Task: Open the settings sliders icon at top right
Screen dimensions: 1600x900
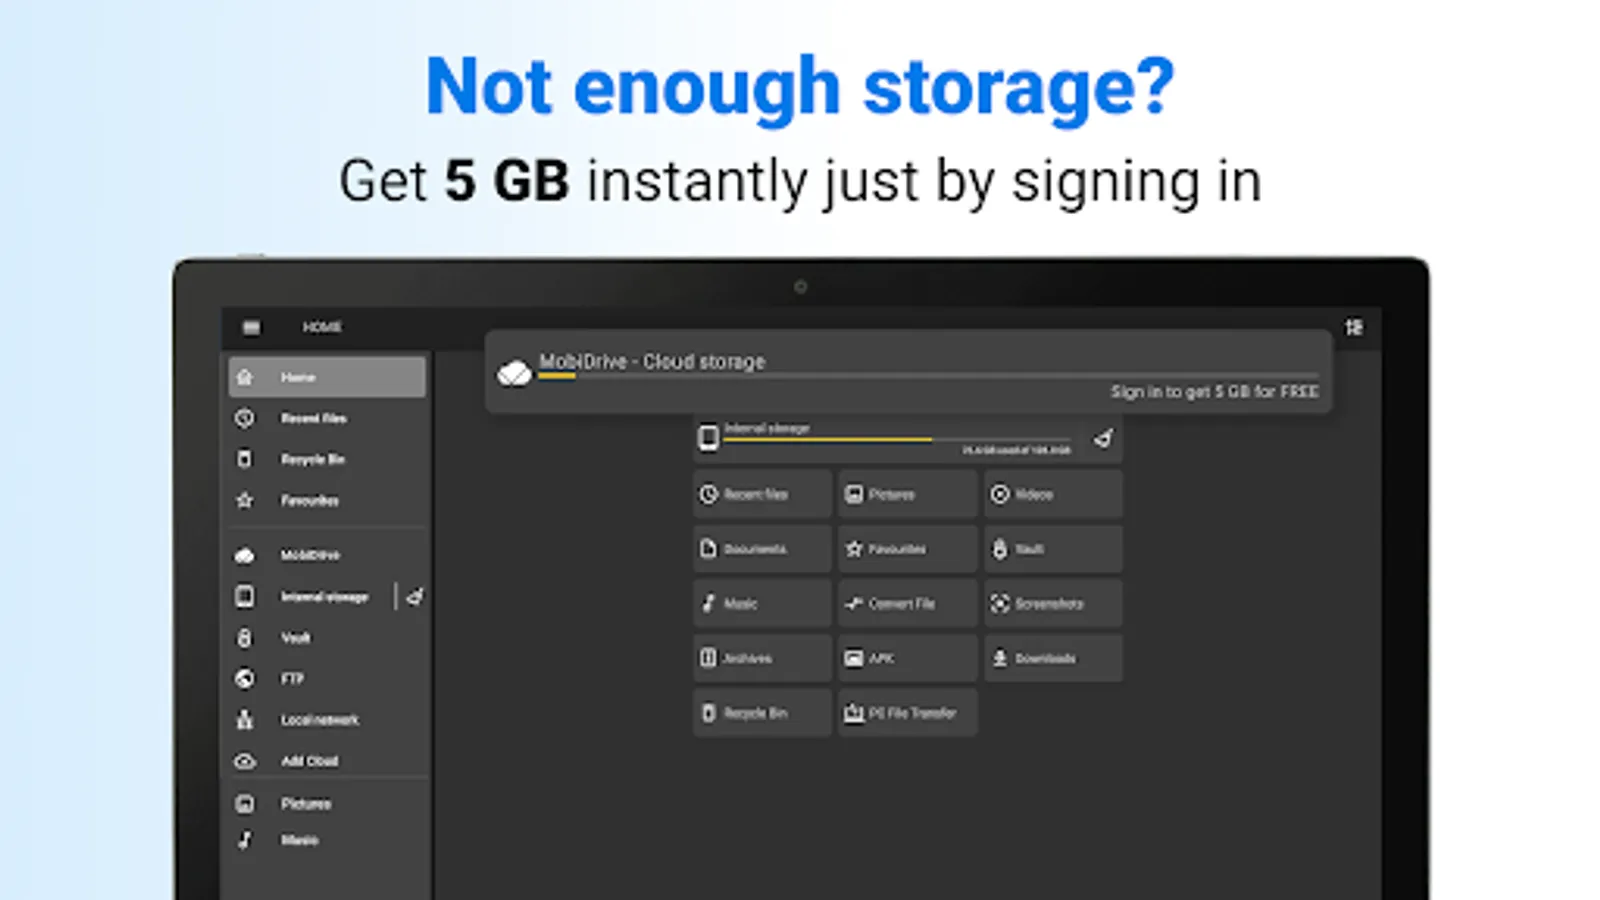Action: pyautogui.click(x=1354, y=327)
